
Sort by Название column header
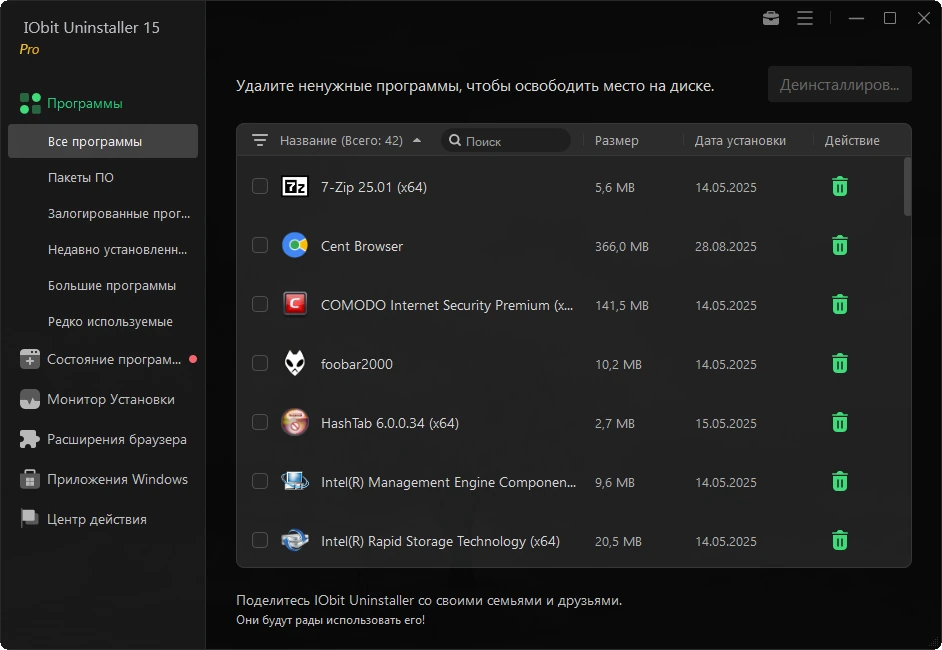[341, 141]
